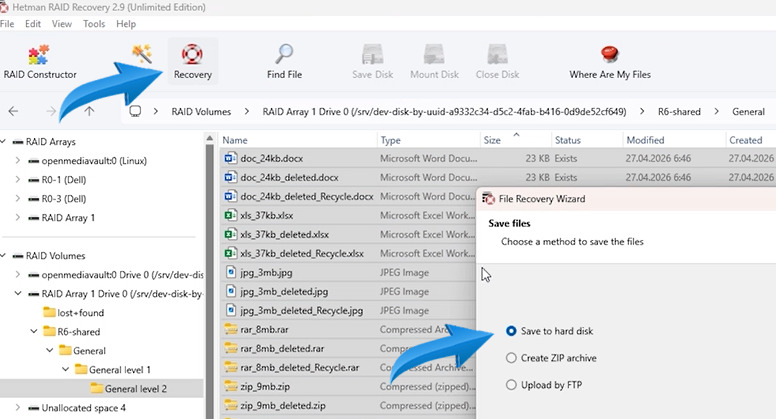The width and height of the screenshot is (776, 419).
Task: Open the Tools menu
Action: tap(94, 24)
